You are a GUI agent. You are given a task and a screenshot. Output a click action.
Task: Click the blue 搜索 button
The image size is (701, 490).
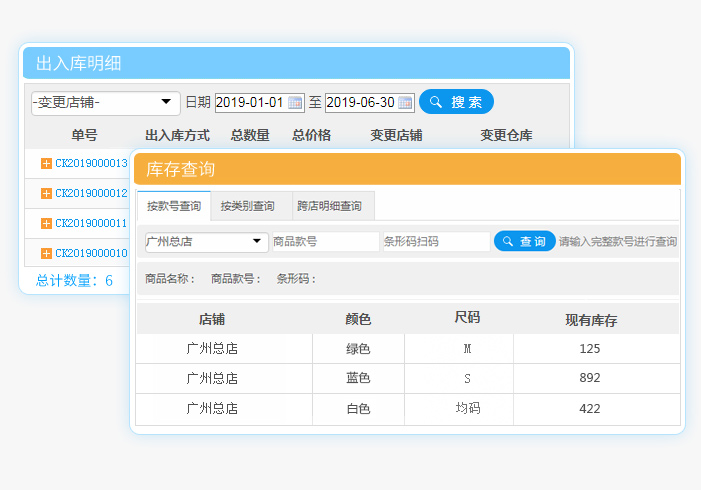(456, 102)
